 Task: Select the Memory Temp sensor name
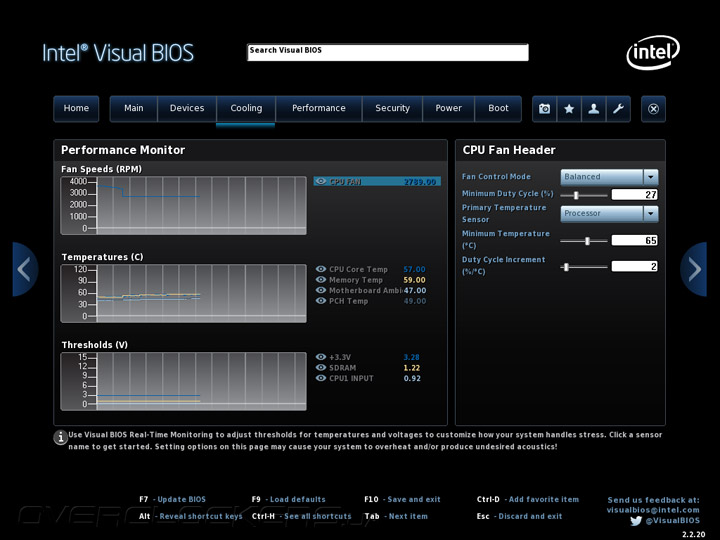(x=355, y=280)
